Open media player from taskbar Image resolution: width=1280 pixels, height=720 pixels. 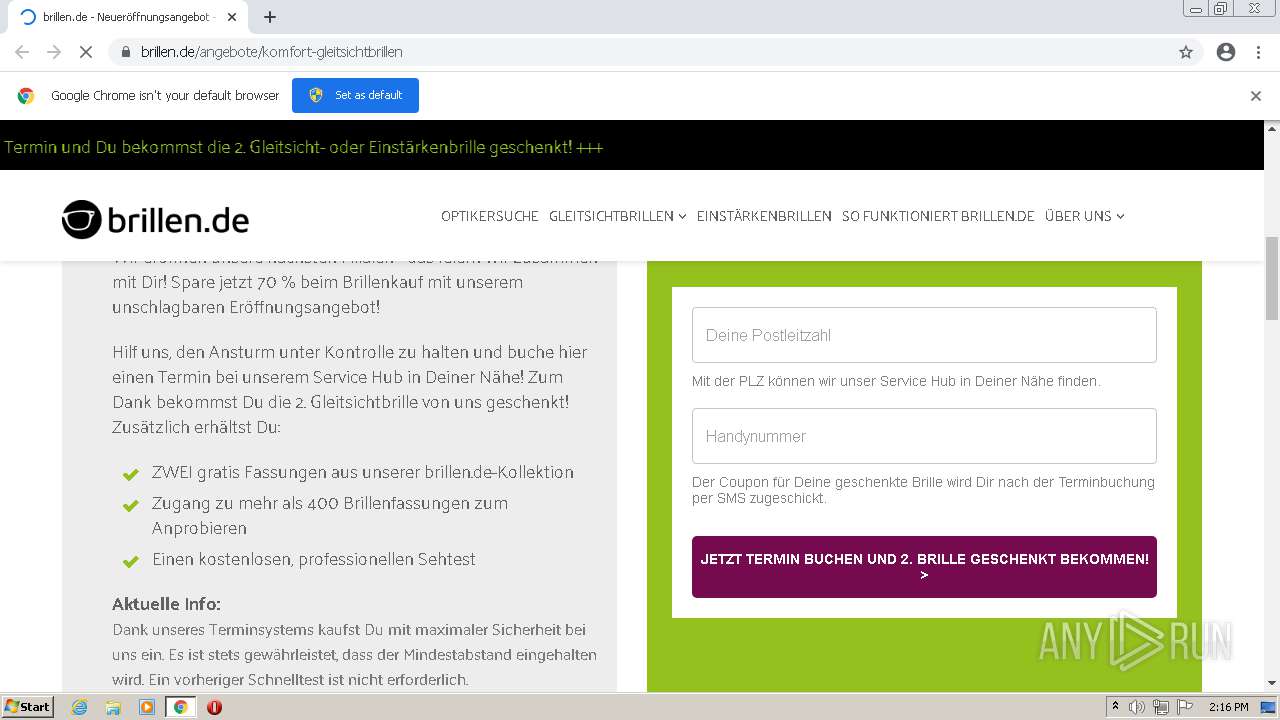(x=147, y=707)
